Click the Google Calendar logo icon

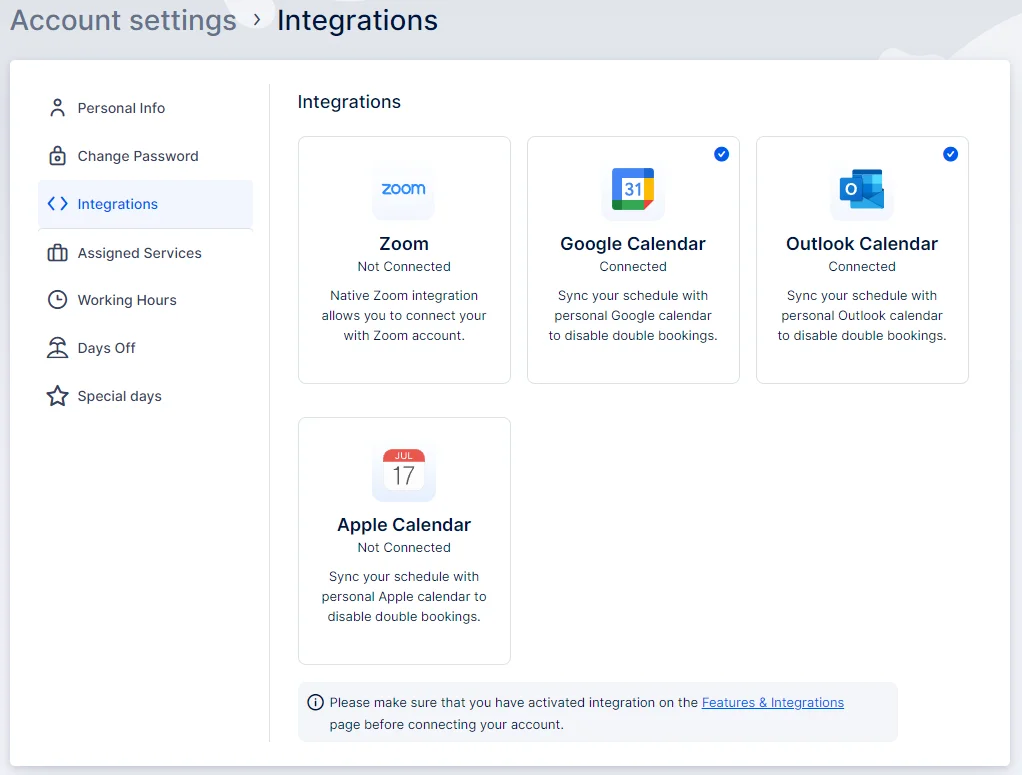click(x=633, y=189)
